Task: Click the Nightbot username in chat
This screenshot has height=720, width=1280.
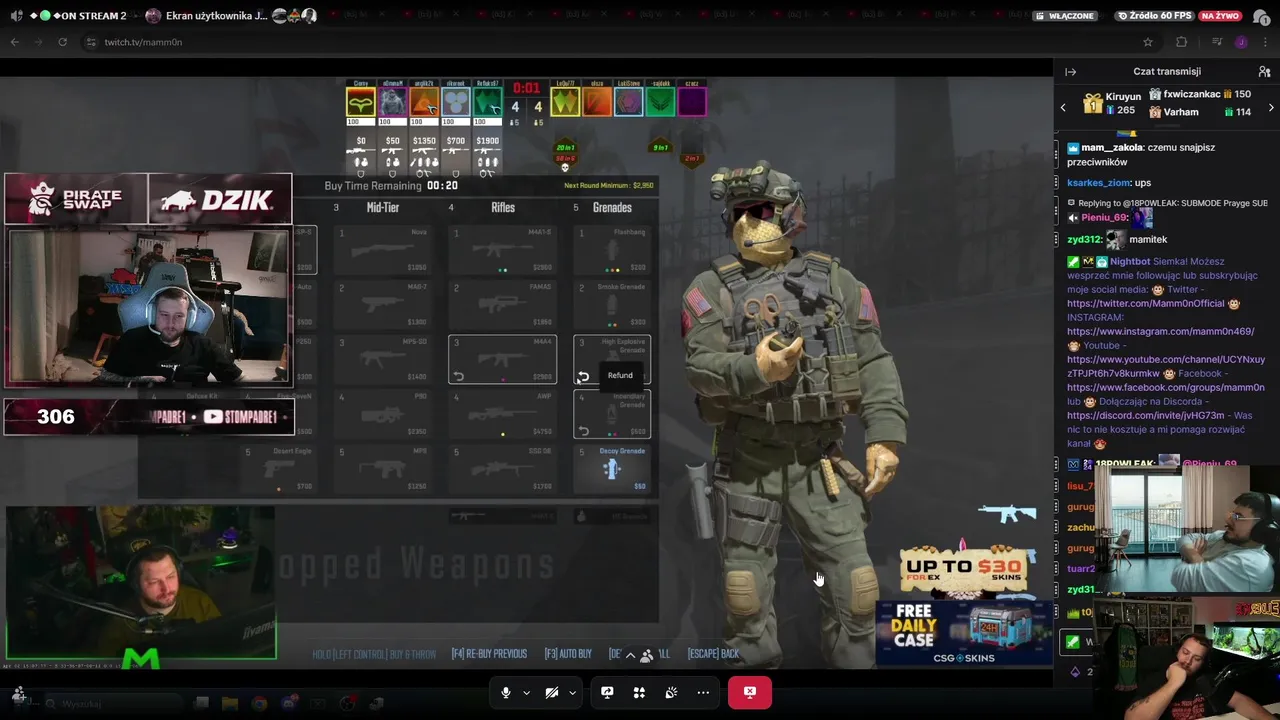Action: [1130, 261]
